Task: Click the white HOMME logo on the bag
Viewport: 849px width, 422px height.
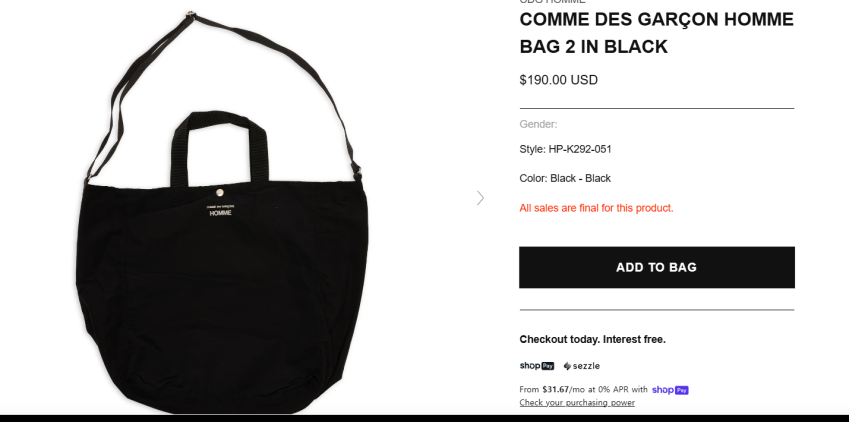Action: point(220,213)
